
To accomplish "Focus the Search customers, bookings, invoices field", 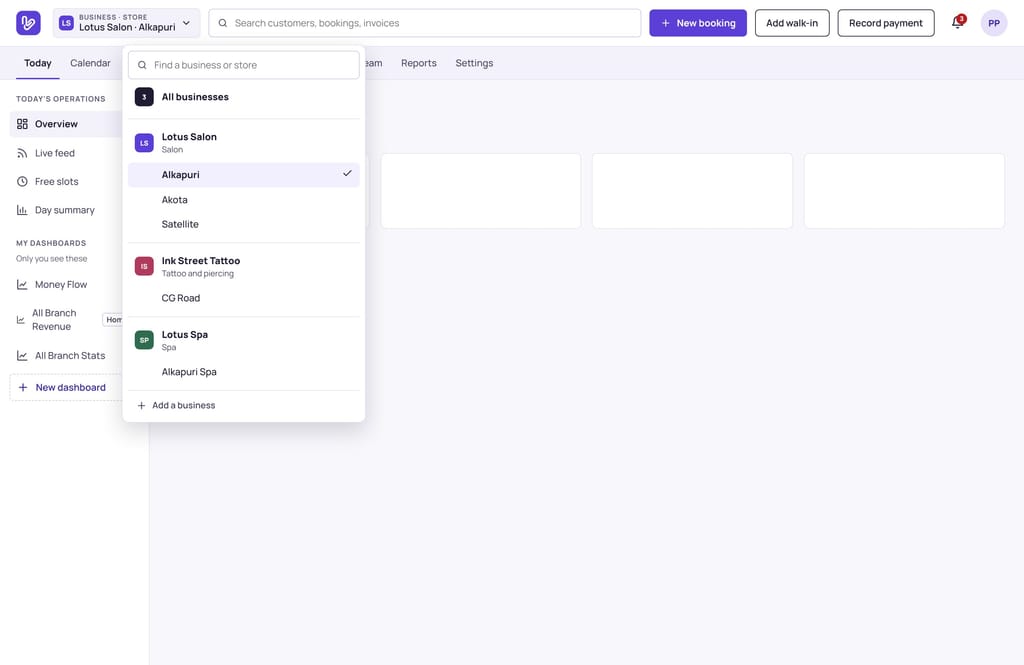I will point(424,23).
